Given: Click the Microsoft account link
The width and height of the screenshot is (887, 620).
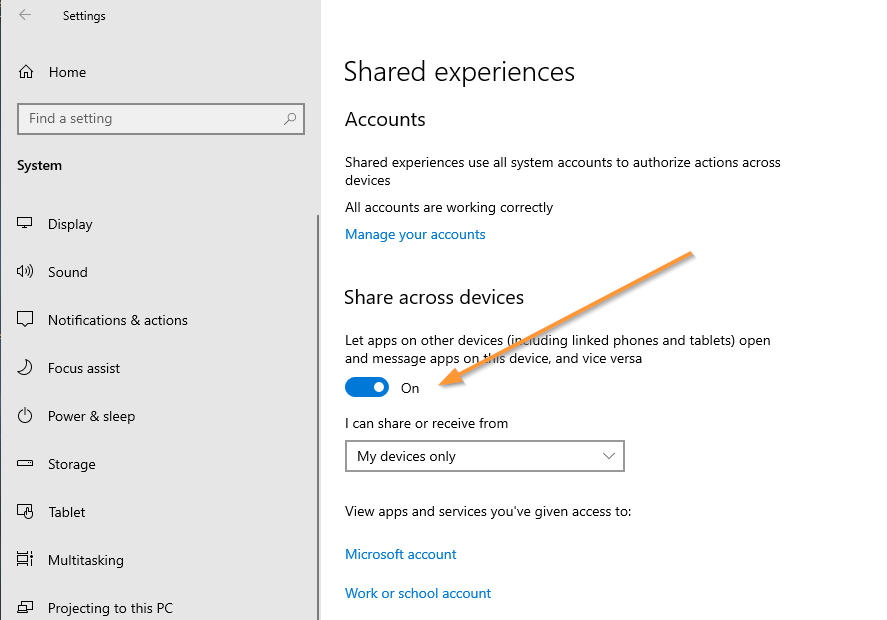Looking at the screenshot, I should [400, 554].
